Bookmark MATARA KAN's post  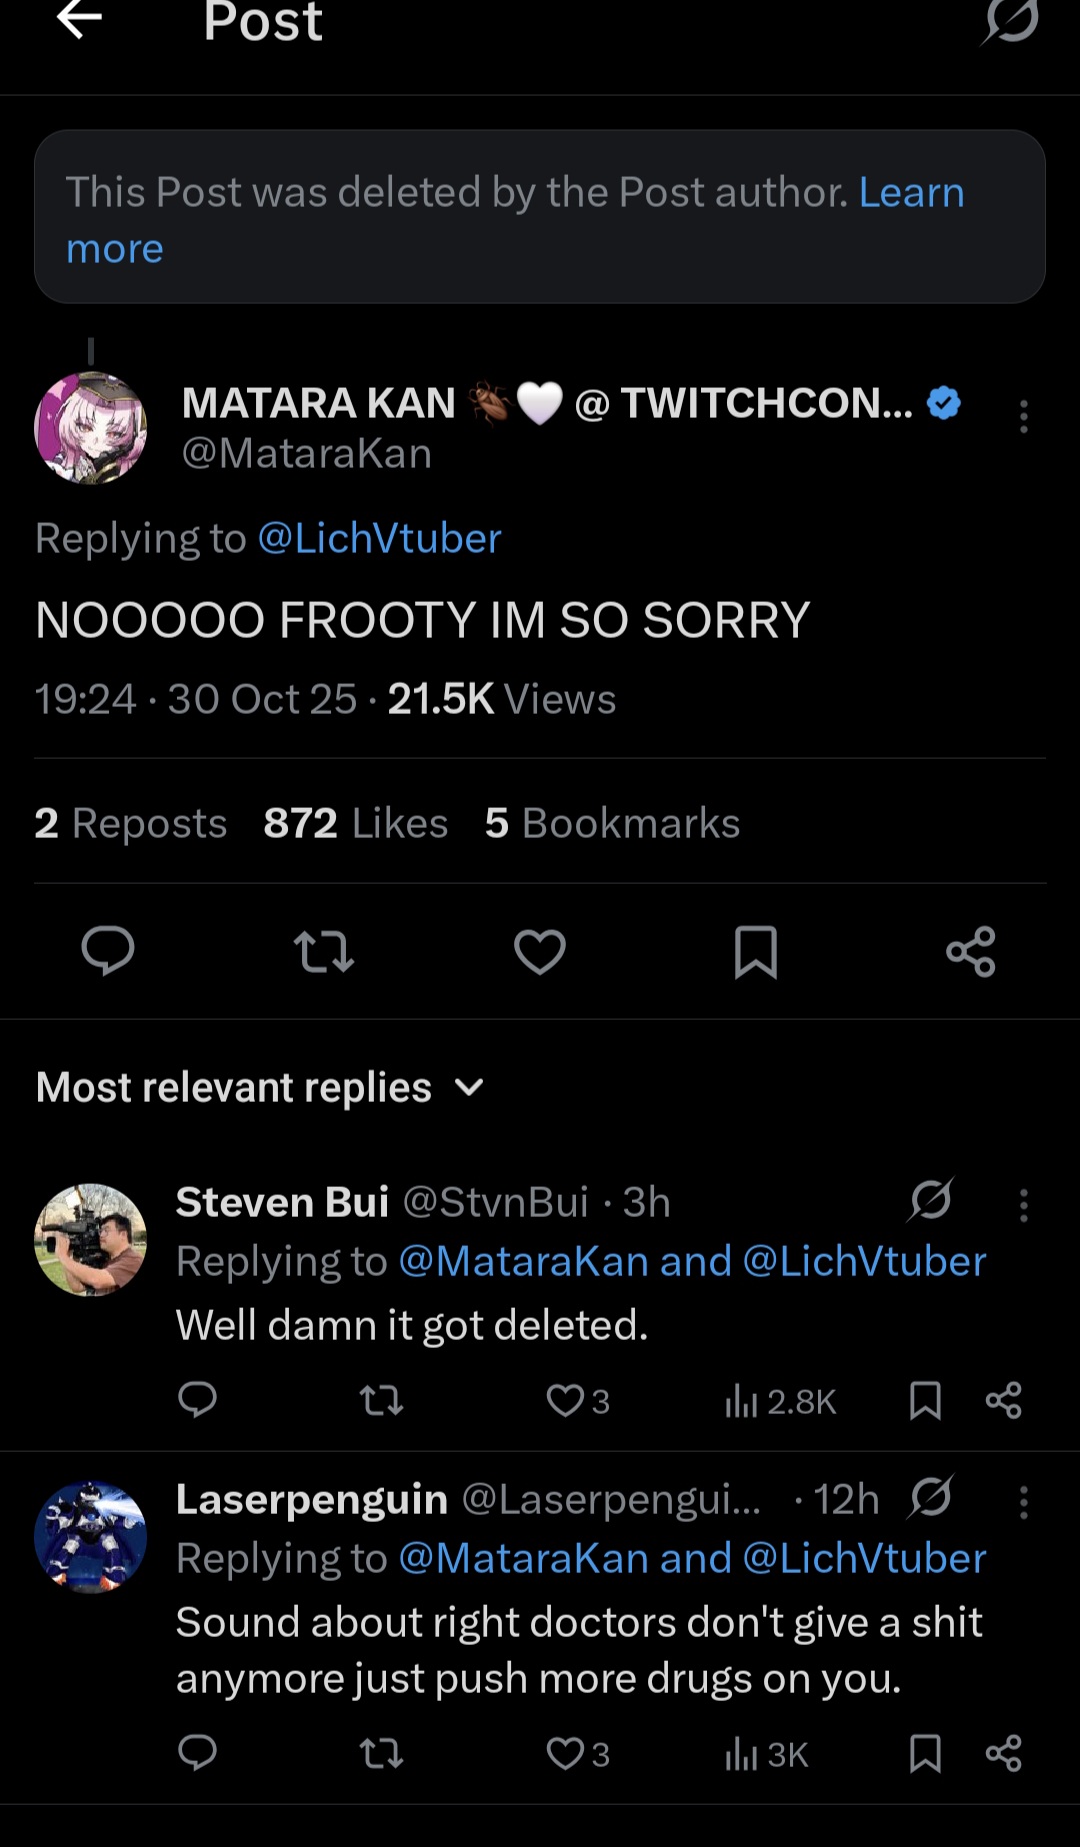[x=756, y=950]
